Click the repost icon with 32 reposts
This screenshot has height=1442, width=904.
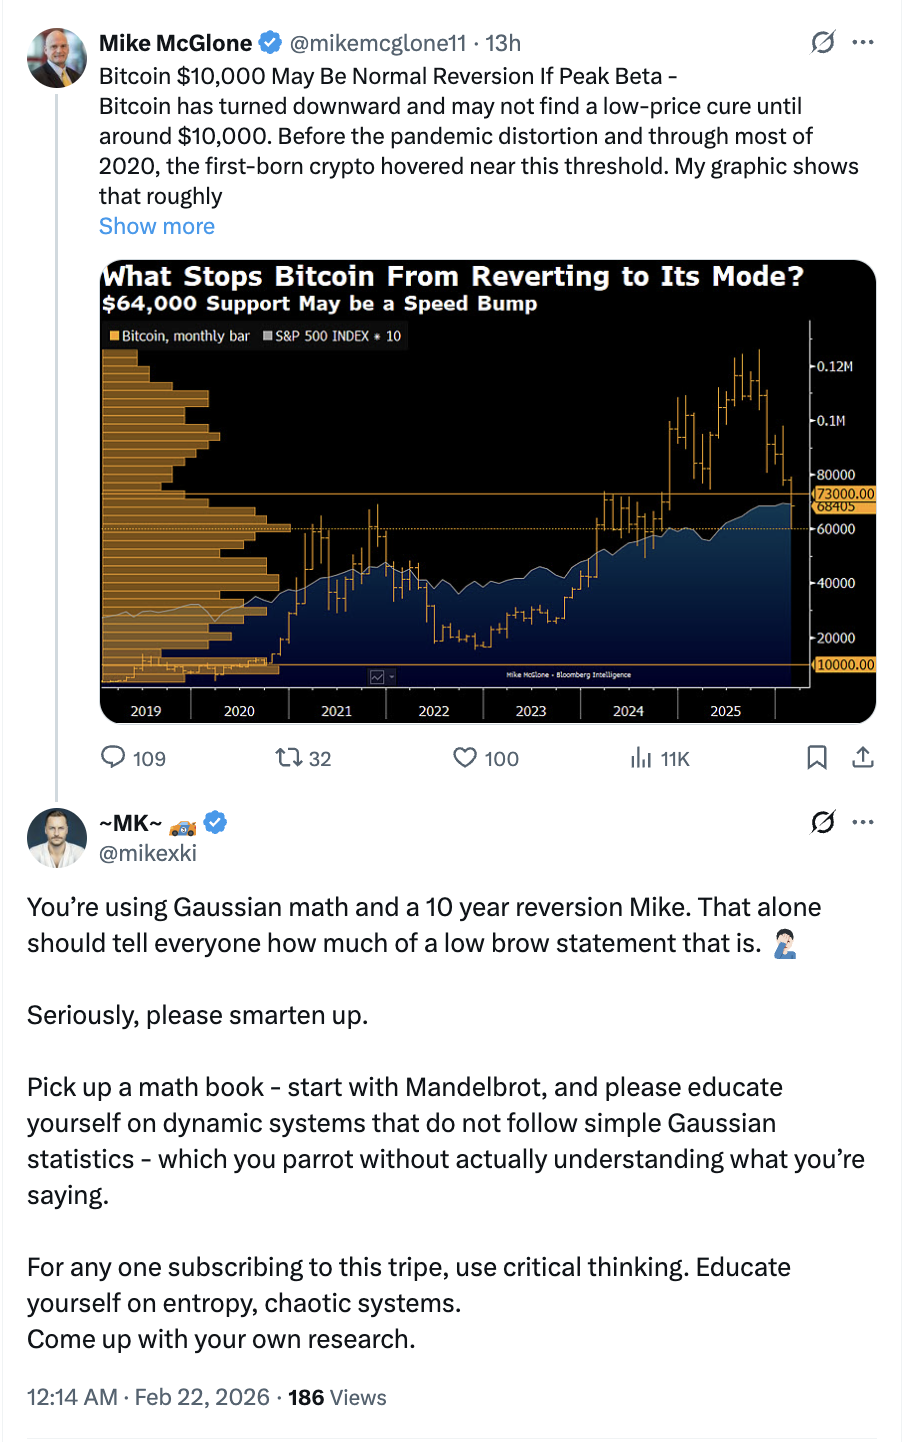(289, 757)
